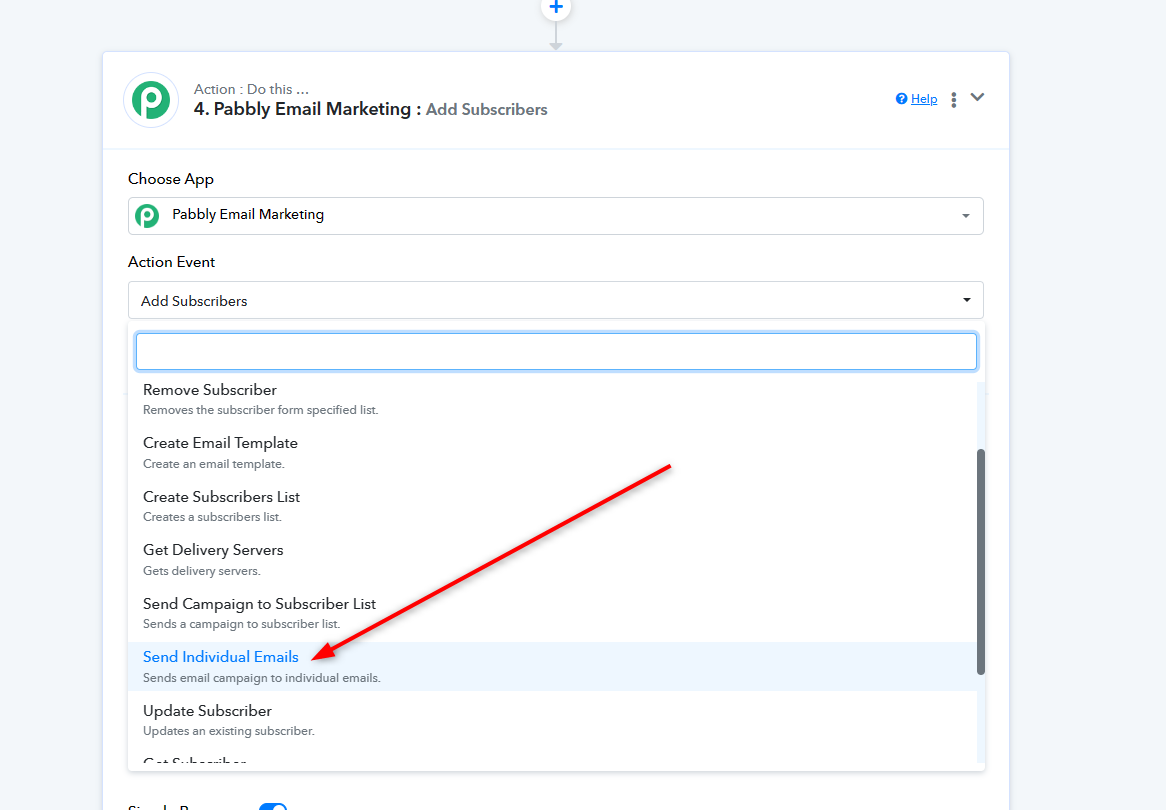Select Get Delivery Servers option
Screen dimensions: 1166x810
tap(552, 559)
